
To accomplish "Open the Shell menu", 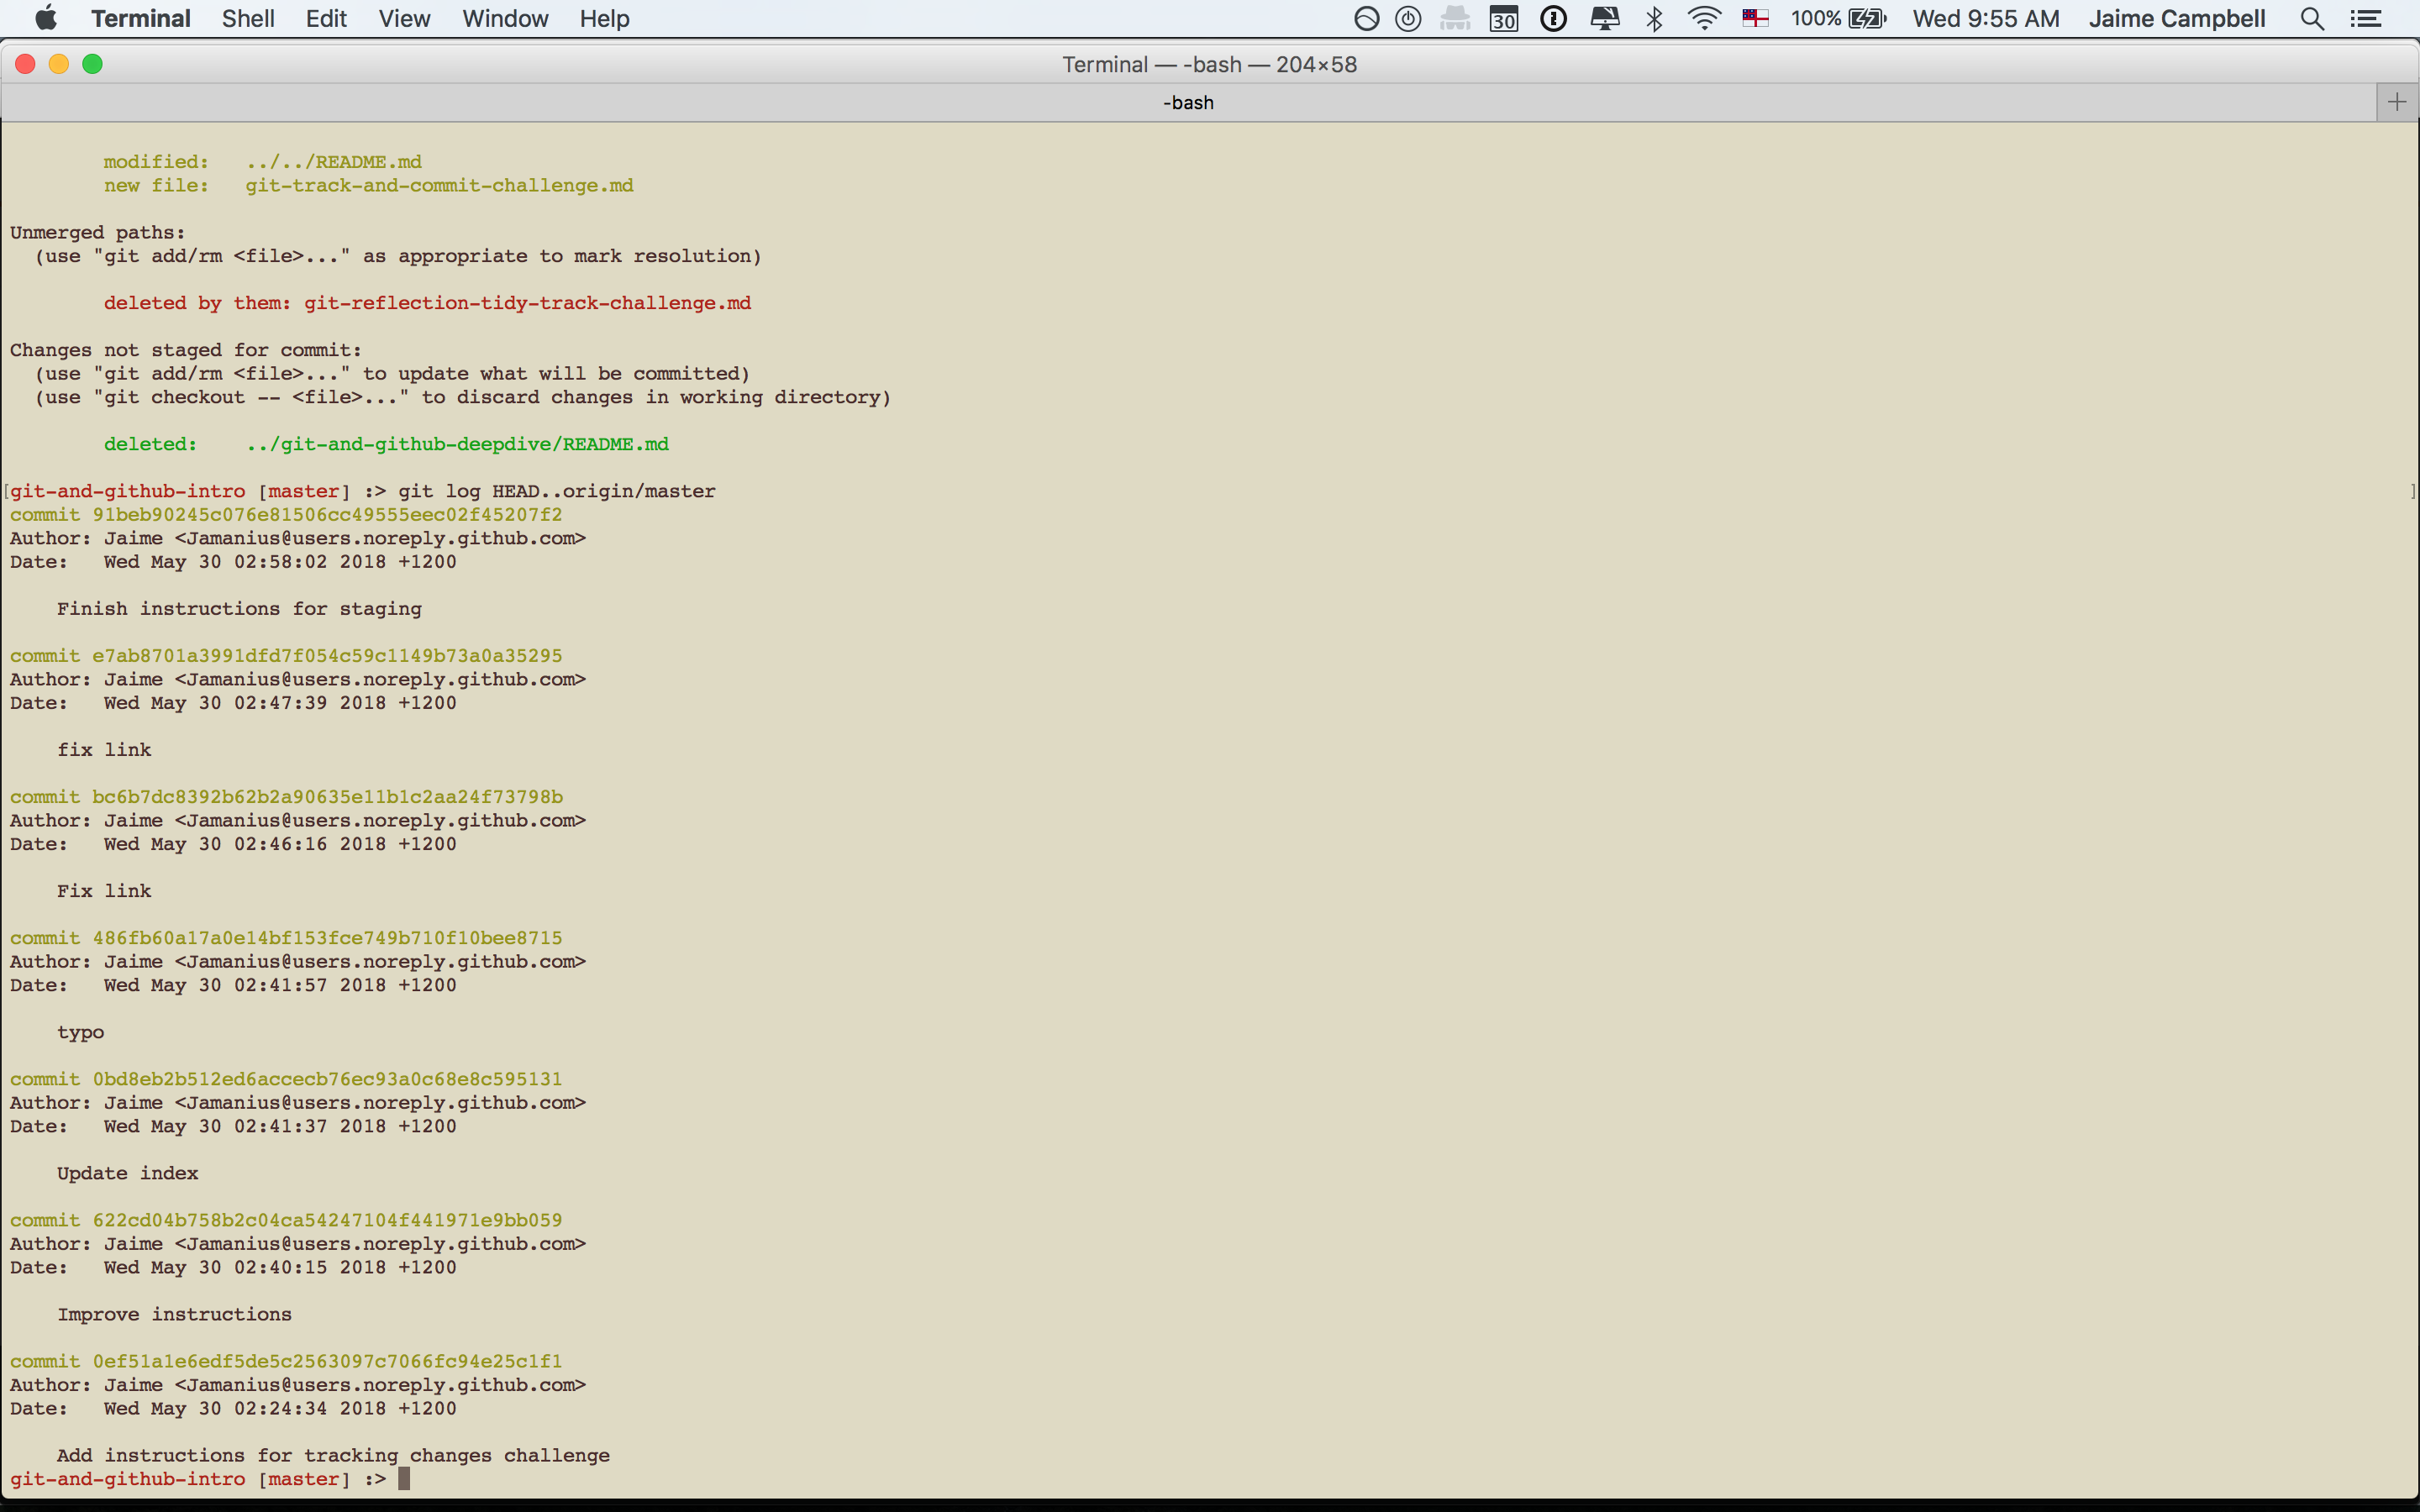I will (248, 18).
